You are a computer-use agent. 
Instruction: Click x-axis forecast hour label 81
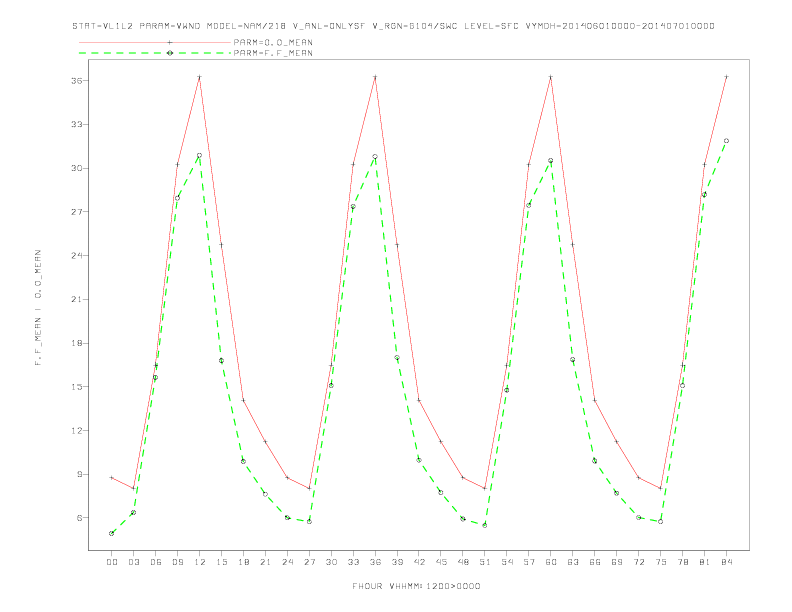(x=705, y=562)
